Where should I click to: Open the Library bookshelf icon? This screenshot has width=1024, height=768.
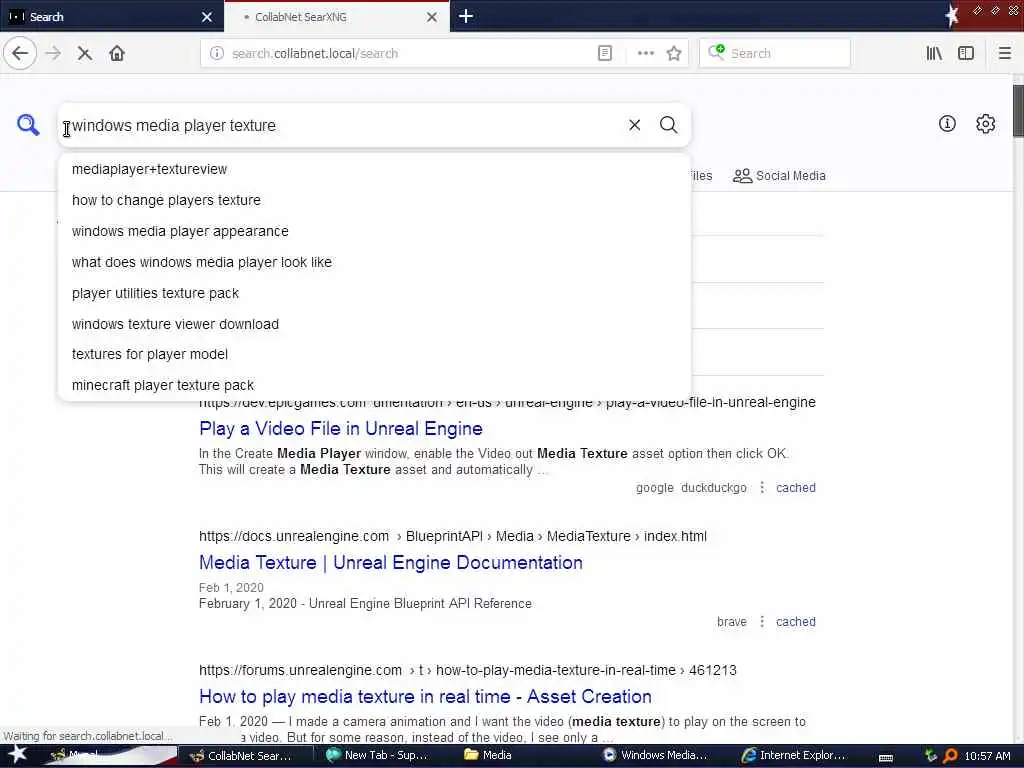(x=934, y=53)
